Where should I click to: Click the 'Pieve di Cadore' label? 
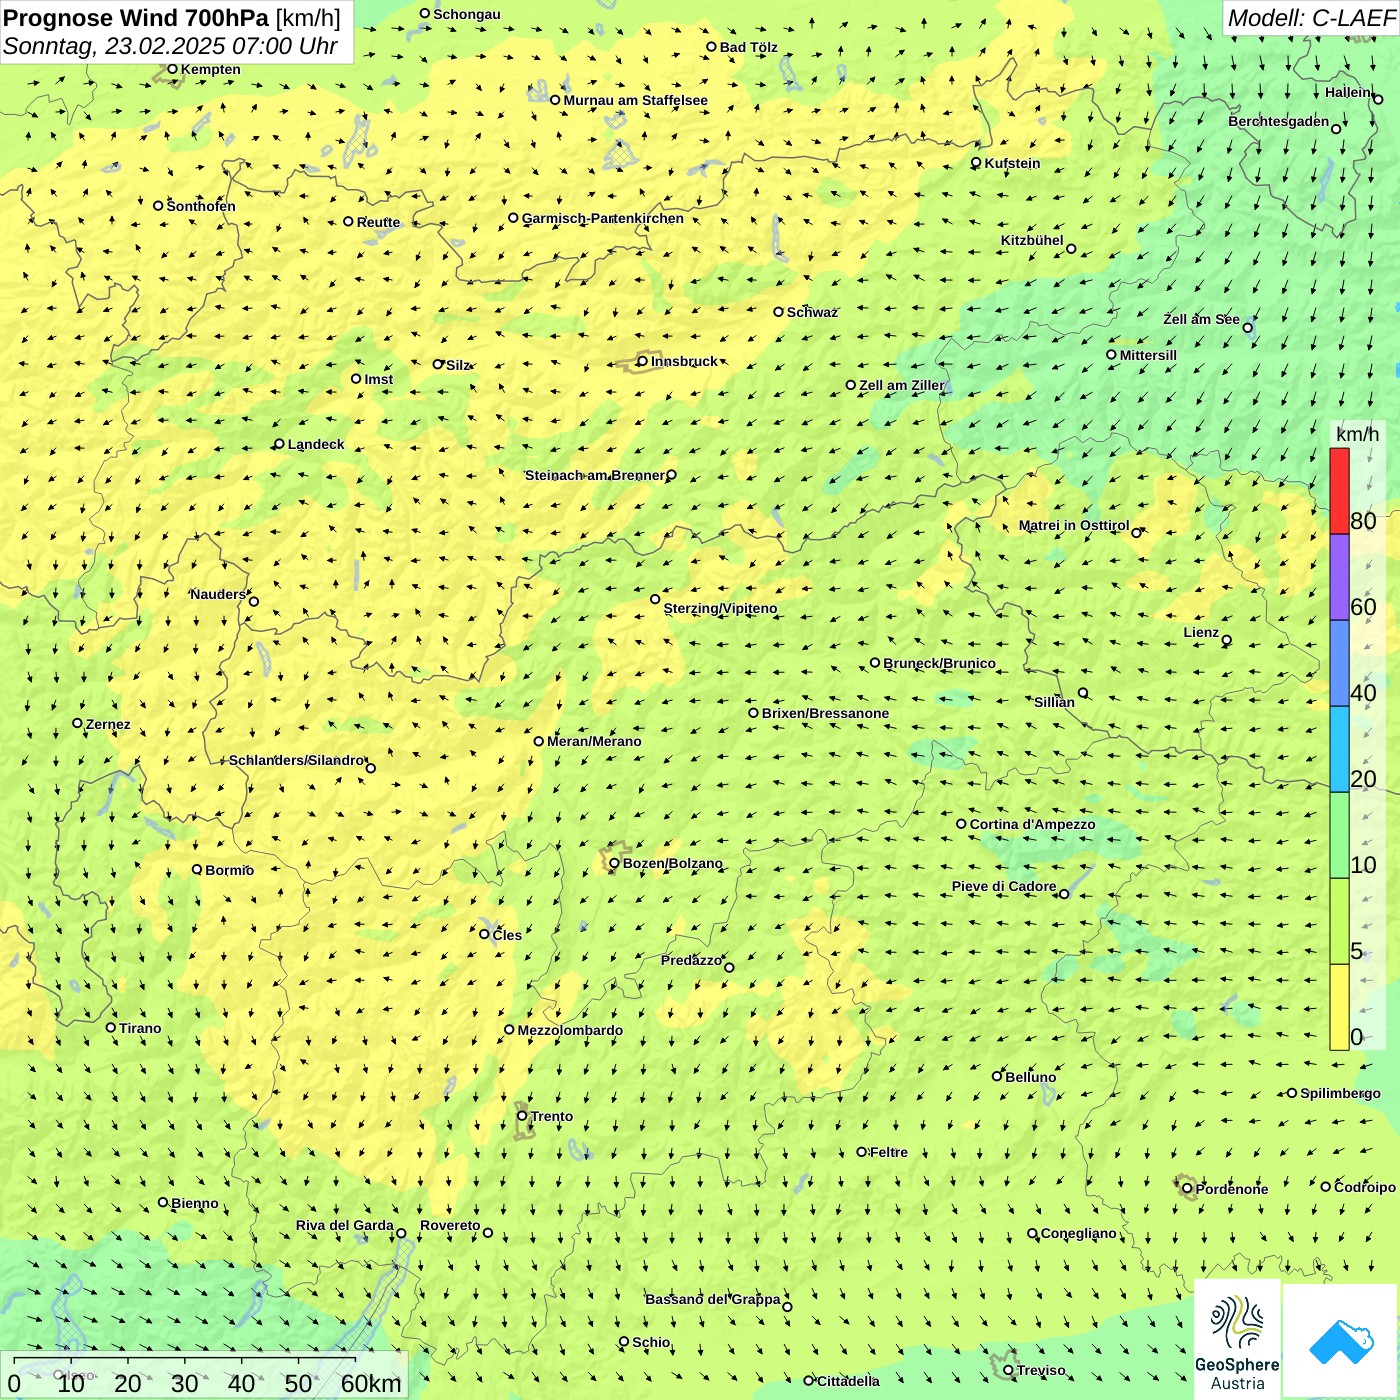coord(1004,886)
